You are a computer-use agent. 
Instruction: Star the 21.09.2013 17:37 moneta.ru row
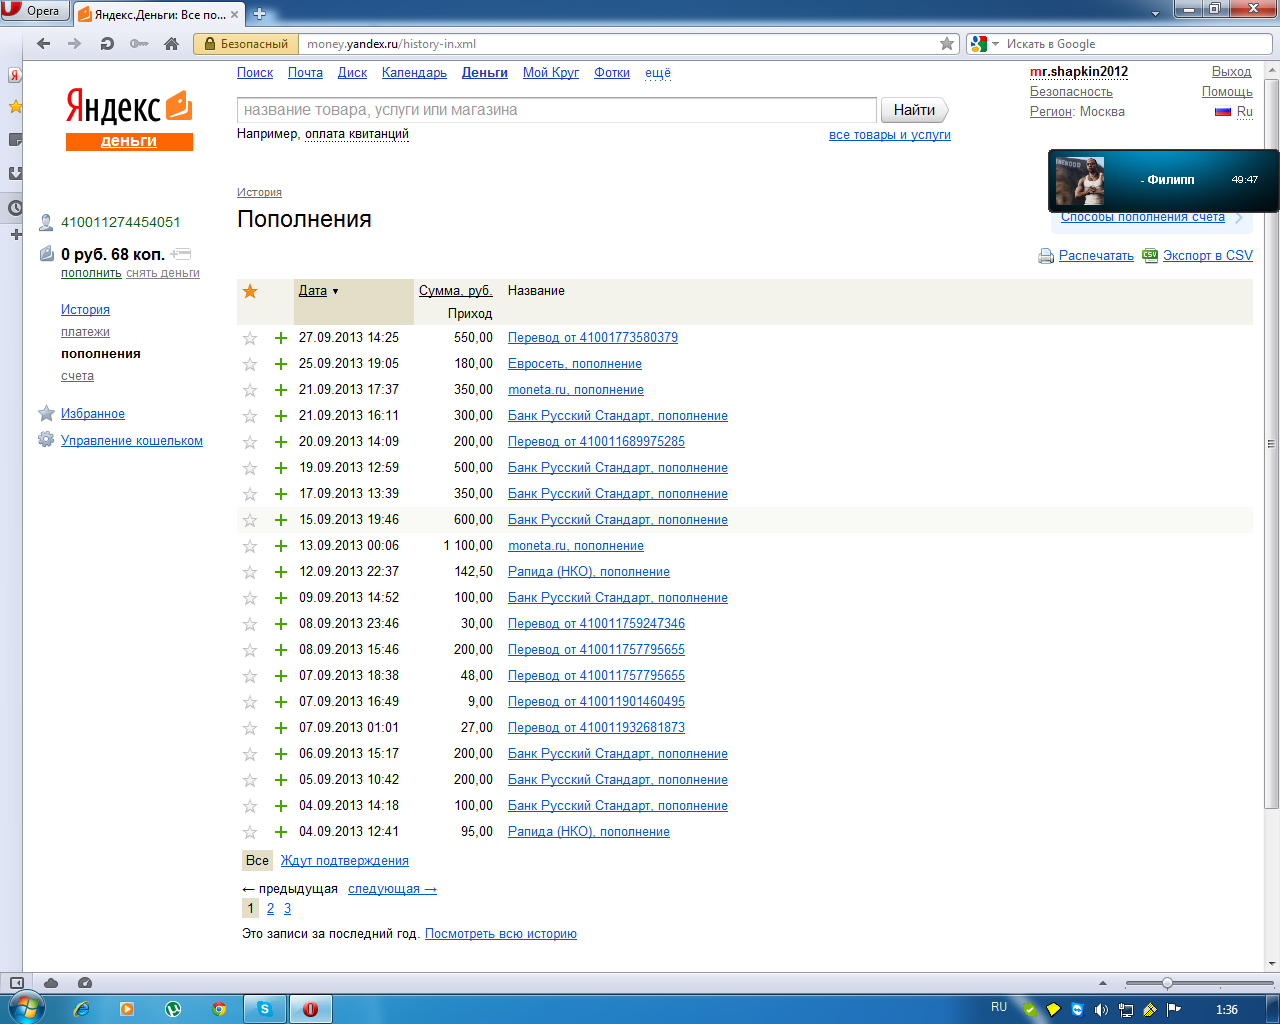250,390
